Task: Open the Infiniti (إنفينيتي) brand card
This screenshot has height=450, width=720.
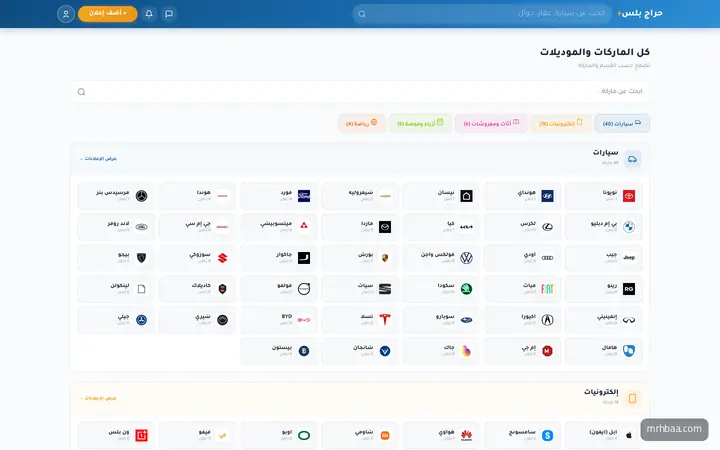Action: 603,320
